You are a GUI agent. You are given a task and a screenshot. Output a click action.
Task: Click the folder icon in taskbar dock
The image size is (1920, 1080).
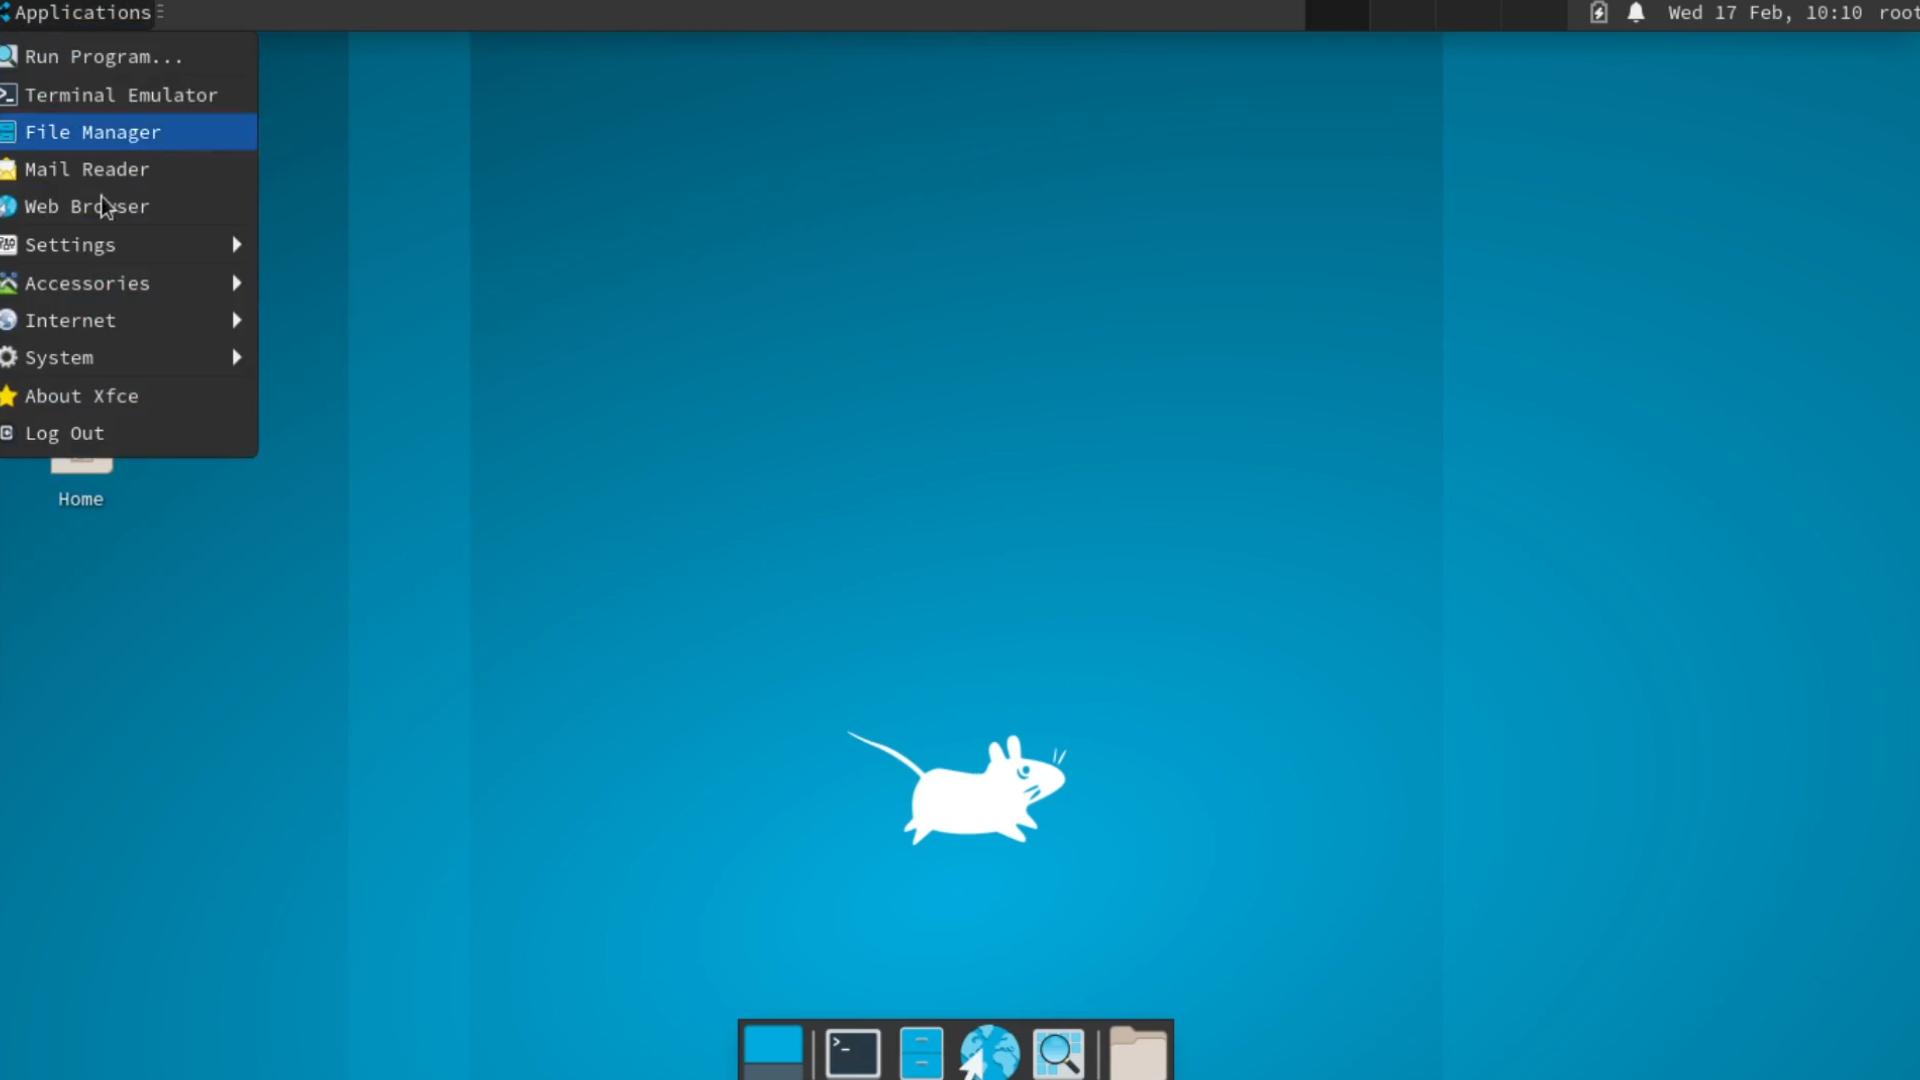pyautogui.click(x=1137, y=1048)
